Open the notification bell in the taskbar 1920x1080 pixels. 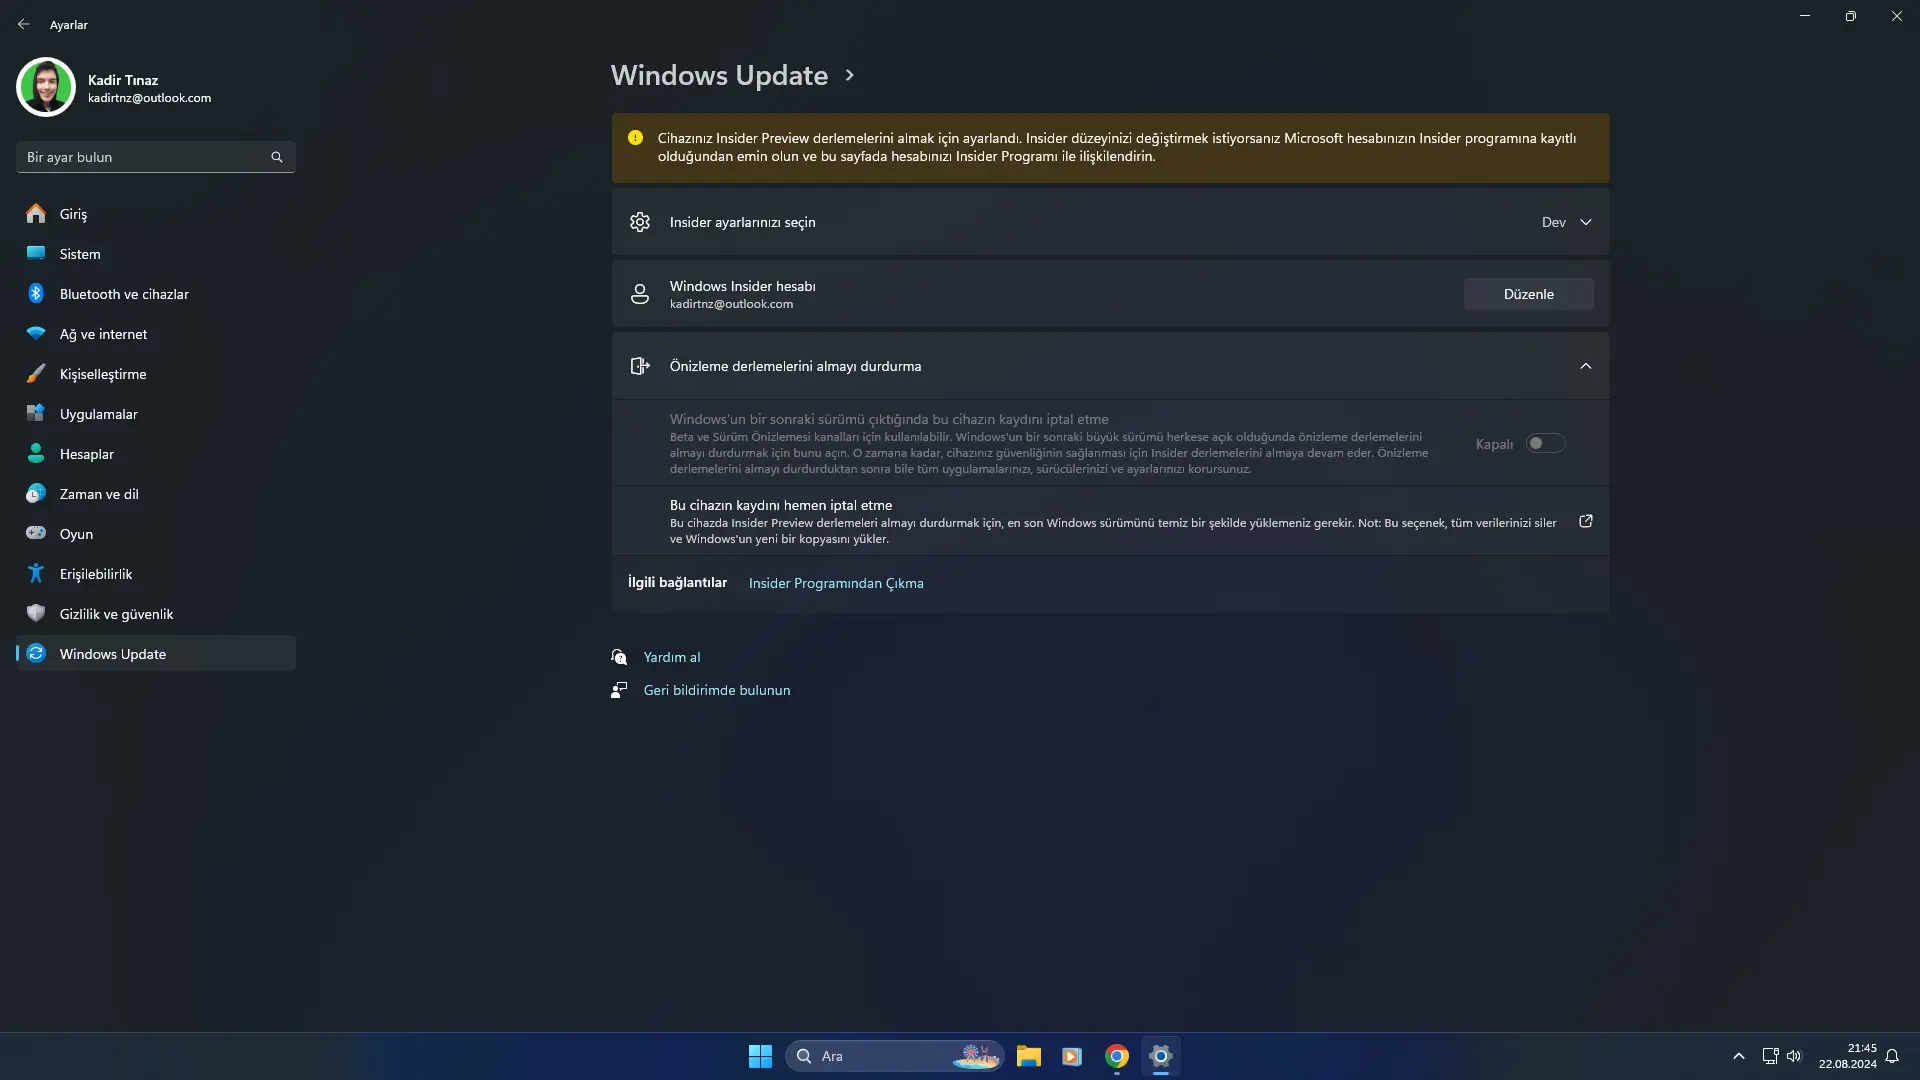click(1892, 1056)
